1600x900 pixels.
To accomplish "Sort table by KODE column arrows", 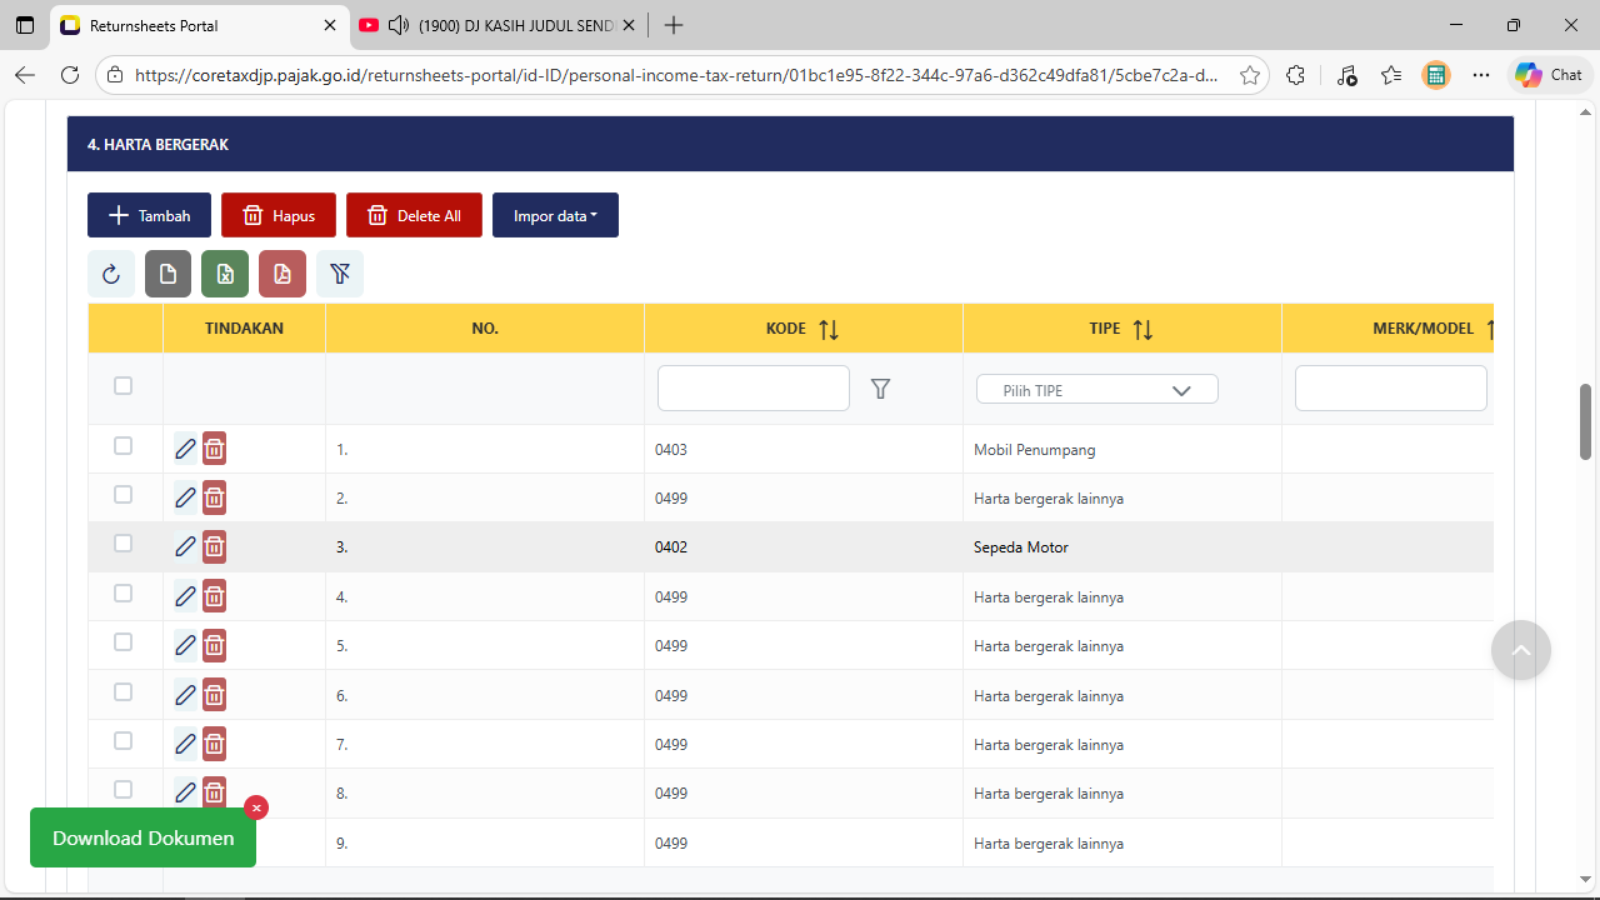I will [828, 329].
